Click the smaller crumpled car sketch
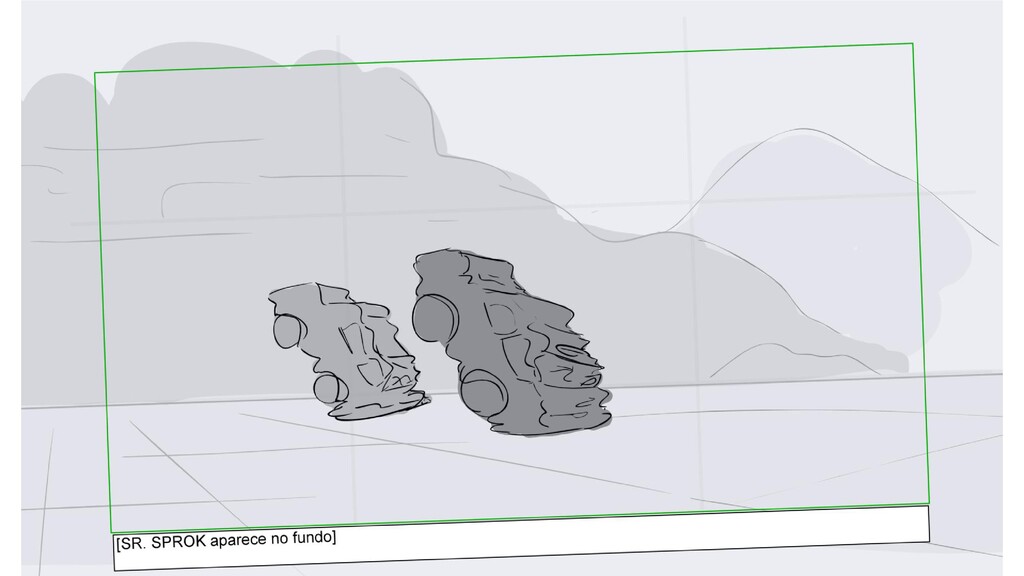This screenshot has height=576, width=1024. pos(348,351)
